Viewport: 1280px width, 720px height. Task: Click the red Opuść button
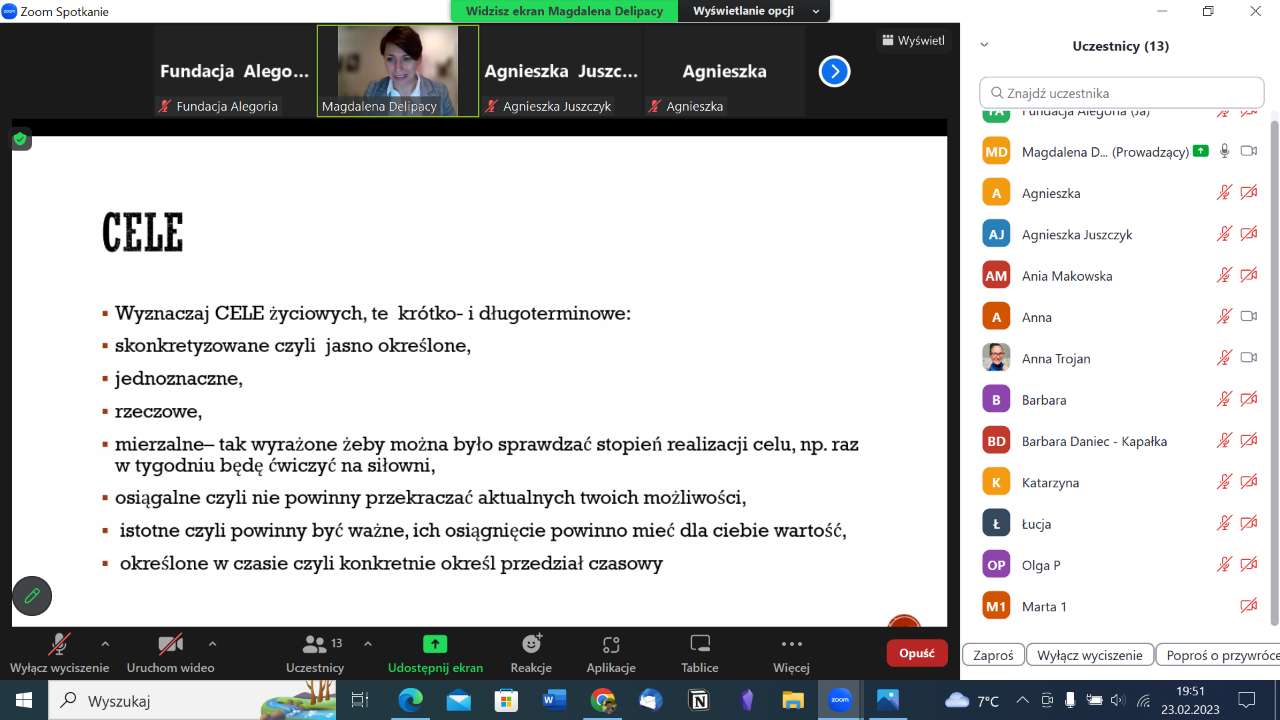[916, 653]
